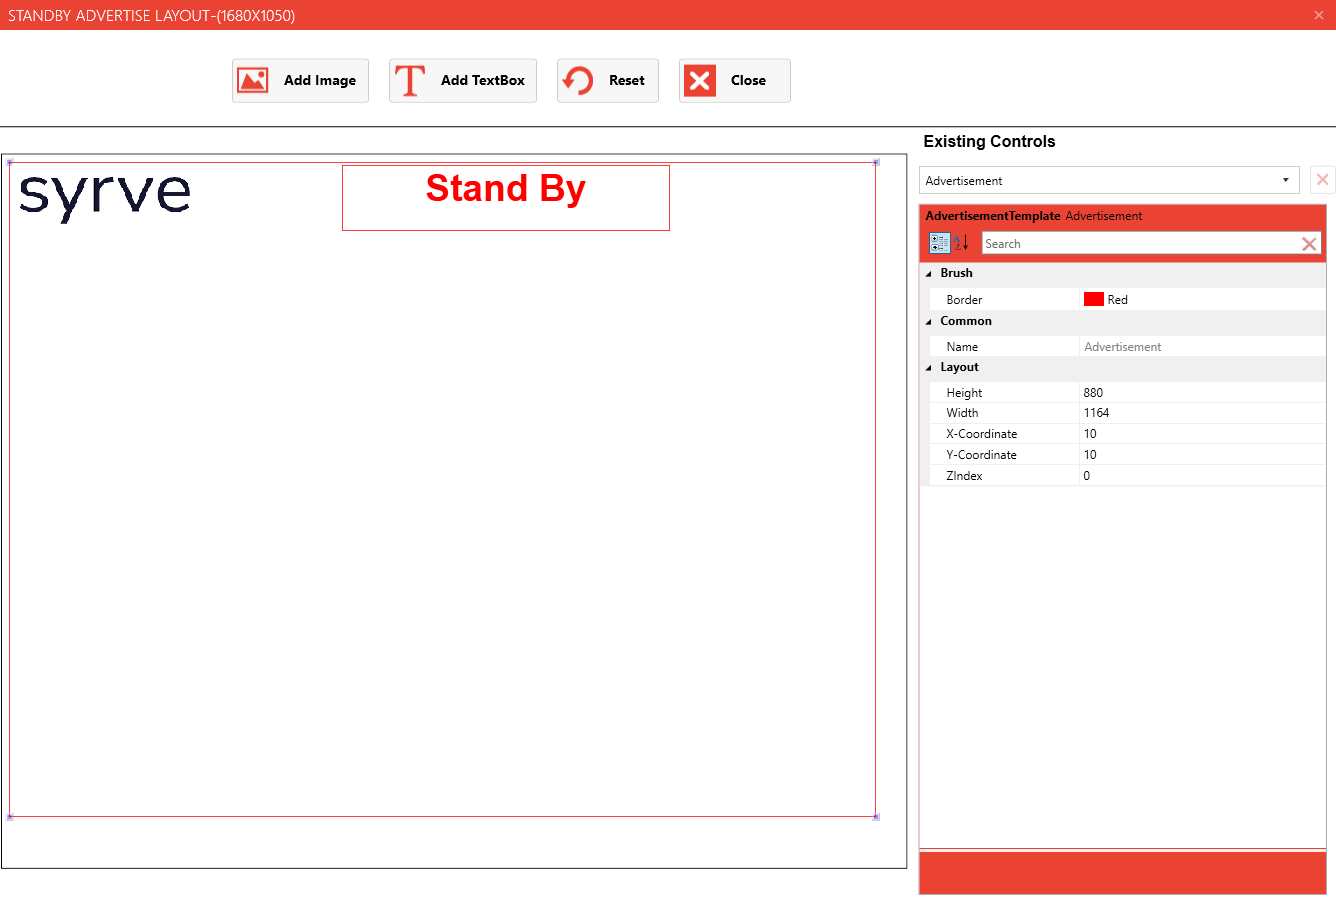Click the X-Coordinate value field

click(1200, 434)
